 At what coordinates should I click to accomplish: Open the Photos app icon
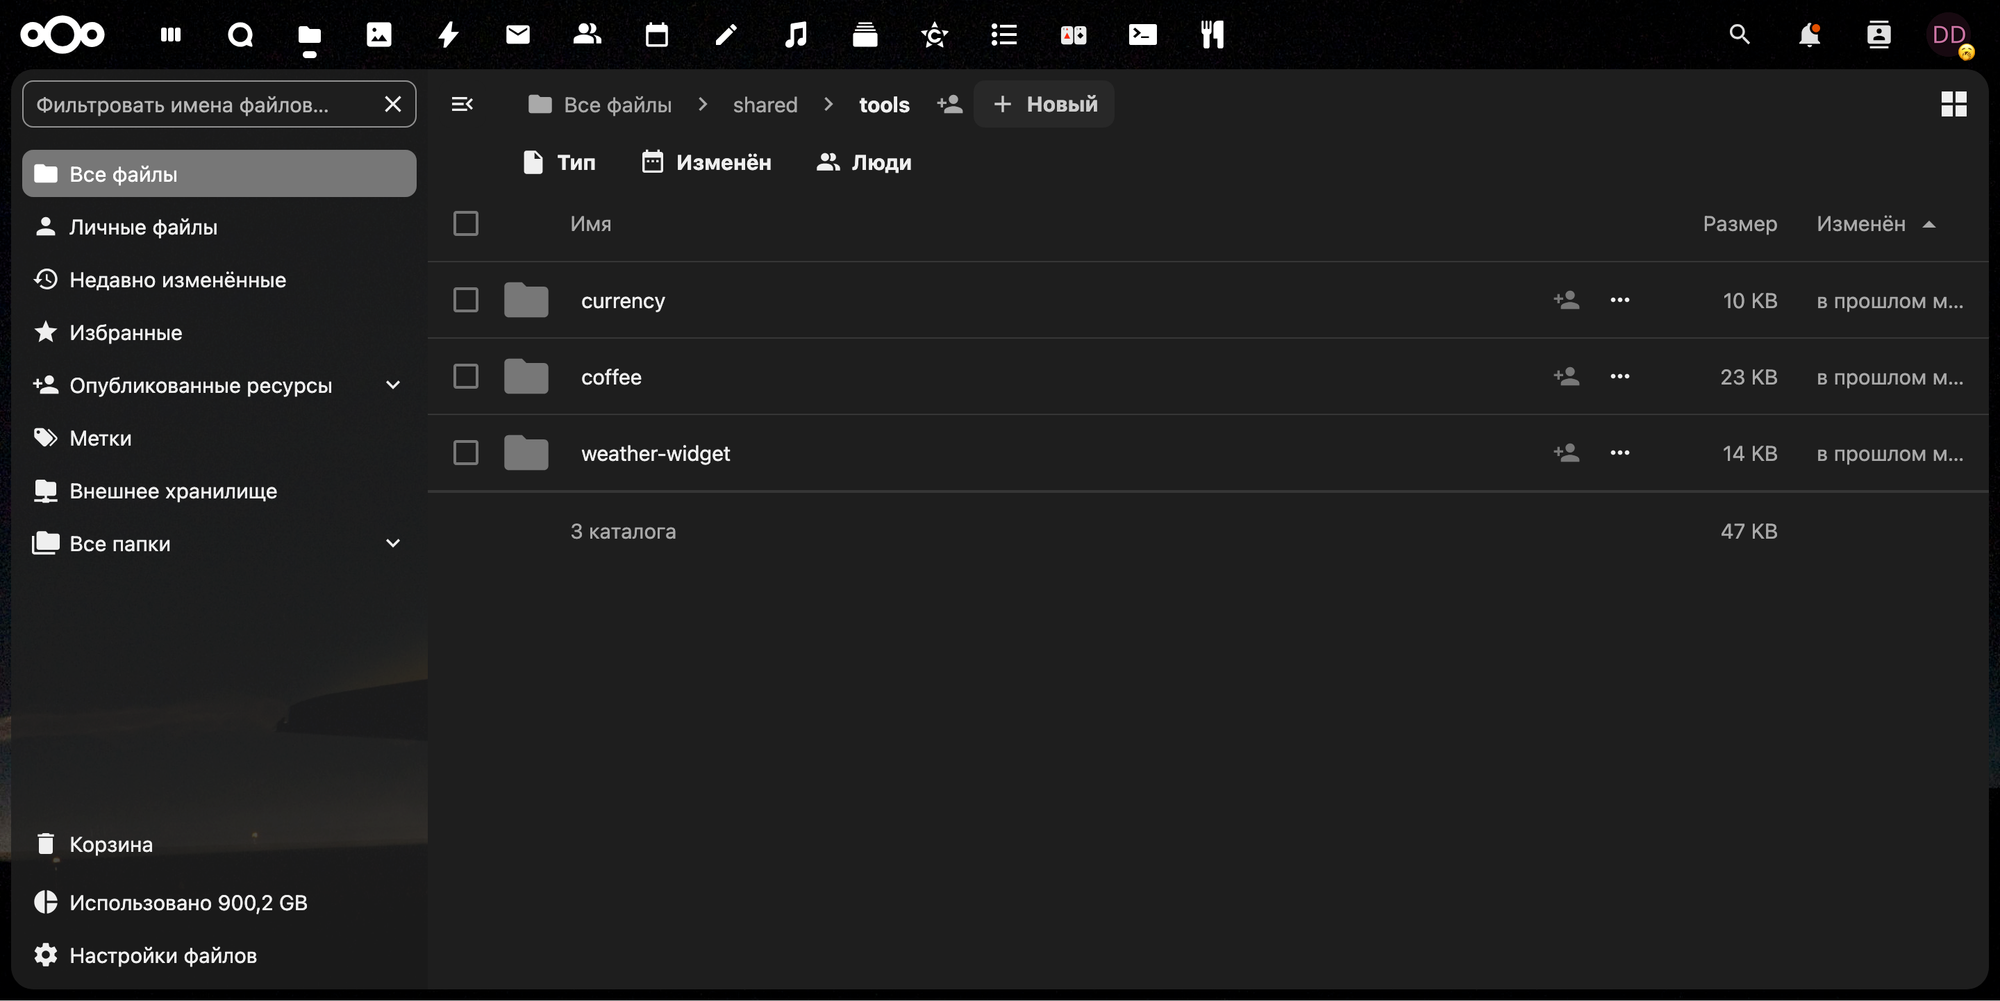379,35
